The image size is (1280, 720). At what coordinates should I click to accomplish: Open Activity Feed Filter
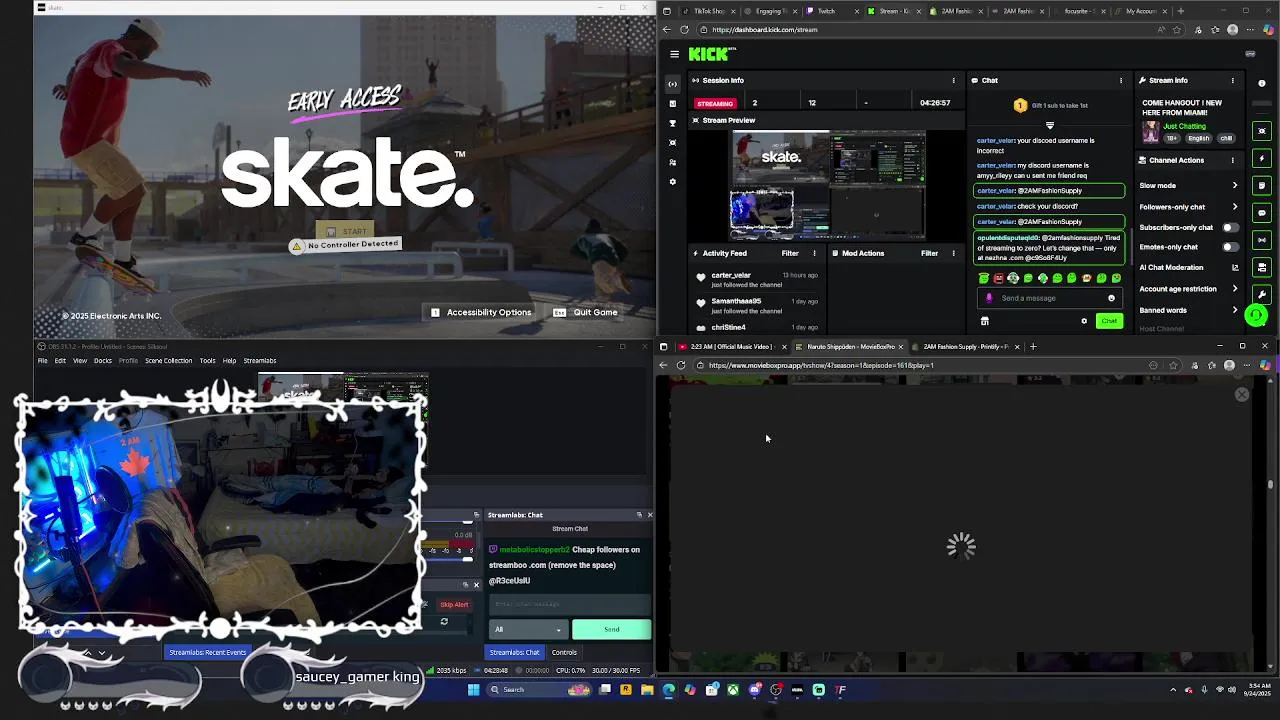[790, 253]
